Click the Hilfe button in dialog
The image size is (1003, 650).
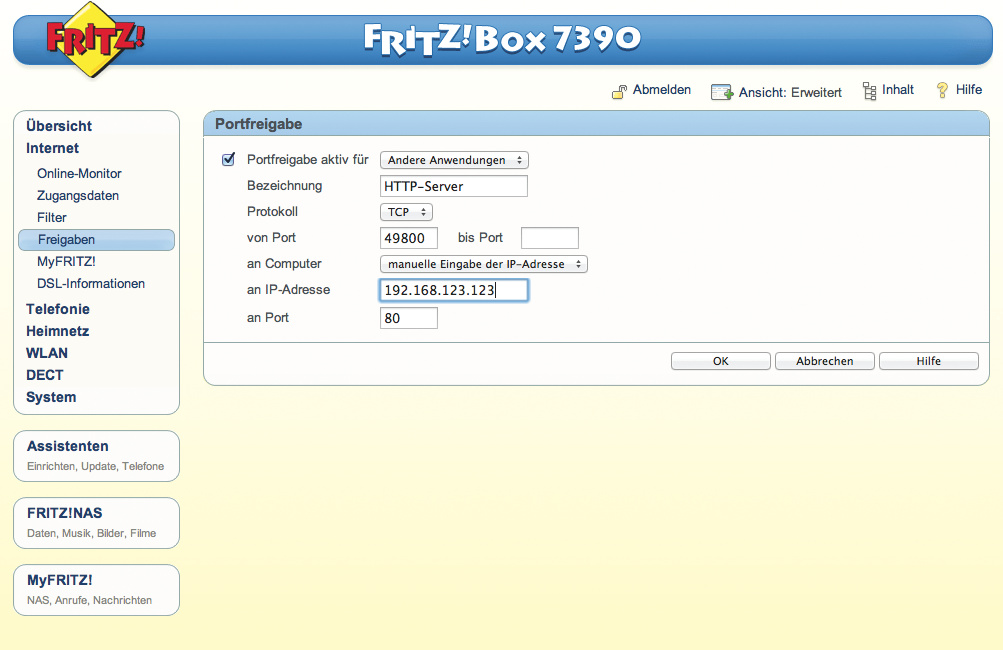929,361
